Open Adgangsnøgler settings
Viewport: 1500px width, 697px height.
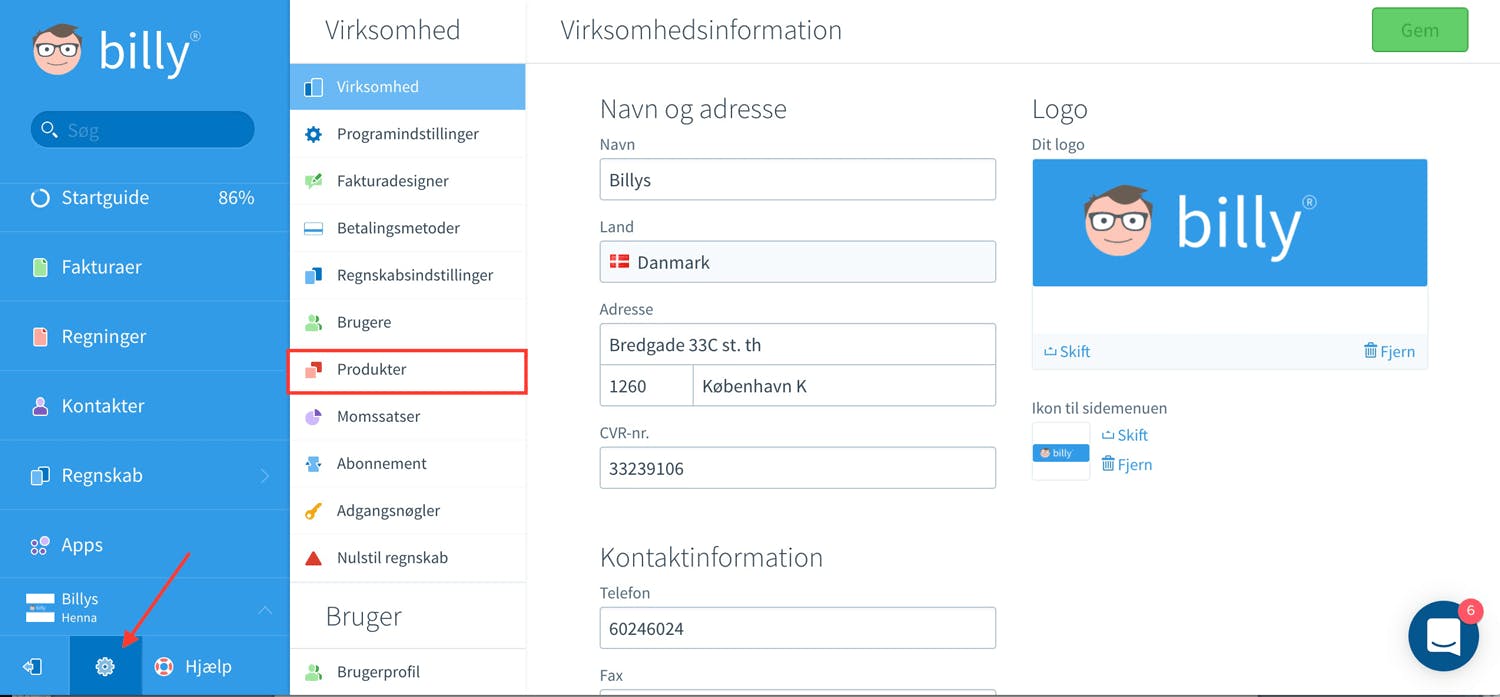[x=408, y=511]
